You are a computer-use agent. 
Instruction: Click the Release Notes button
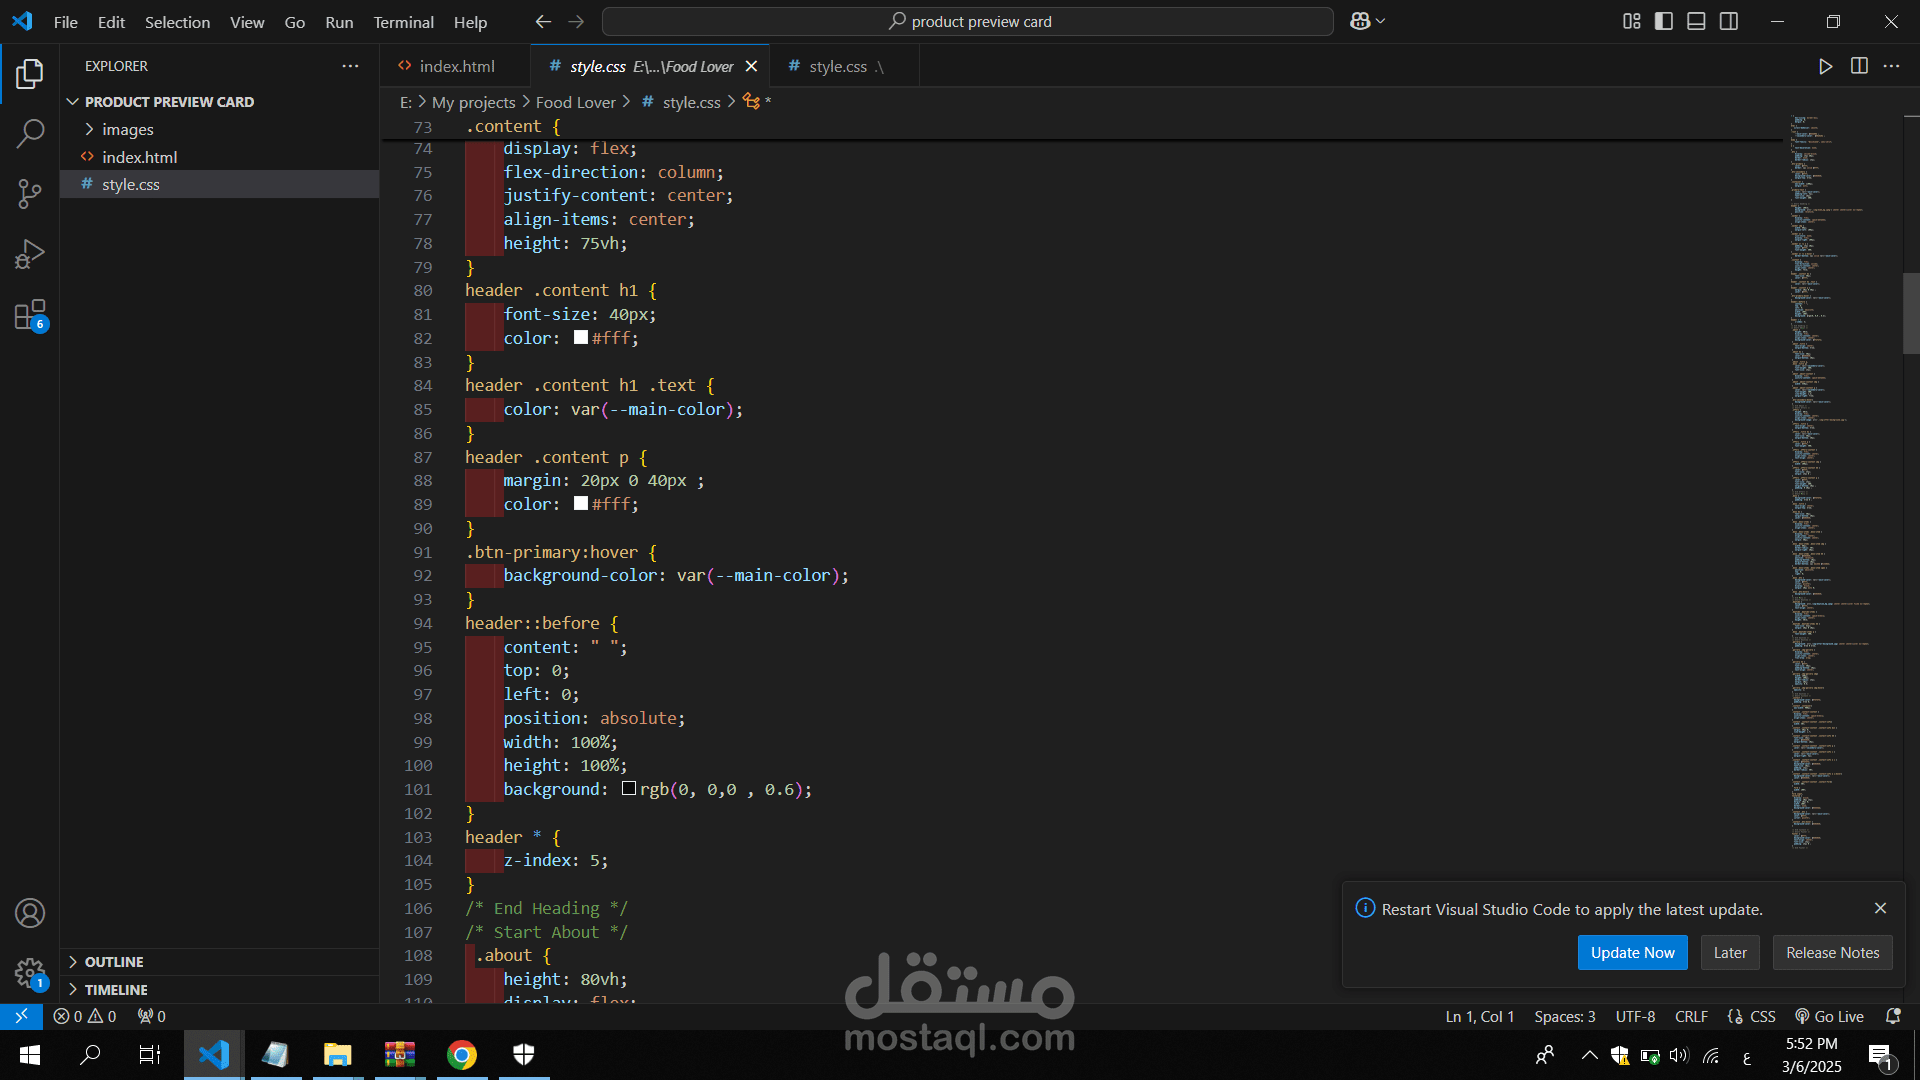(1832, 952)
